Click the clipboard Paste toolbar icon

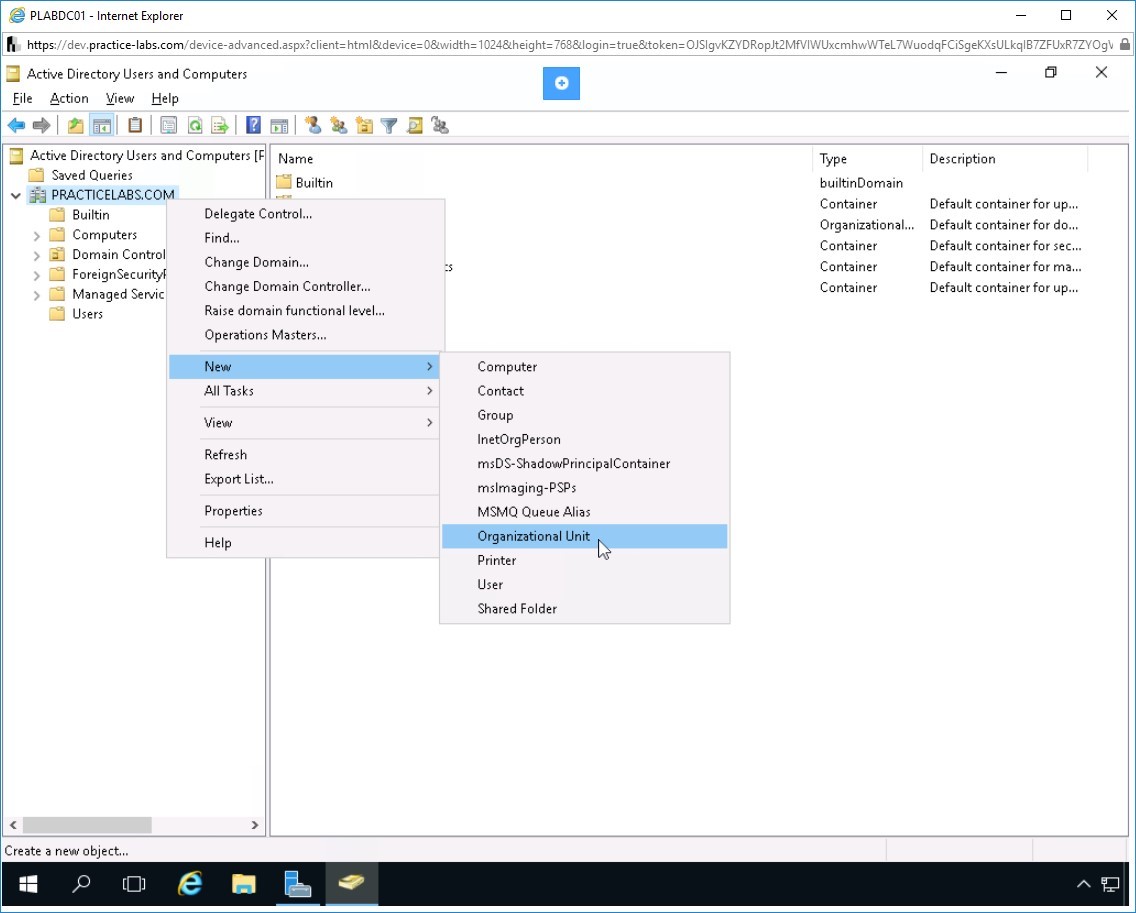pyautogui.click(x=135, y=125)
